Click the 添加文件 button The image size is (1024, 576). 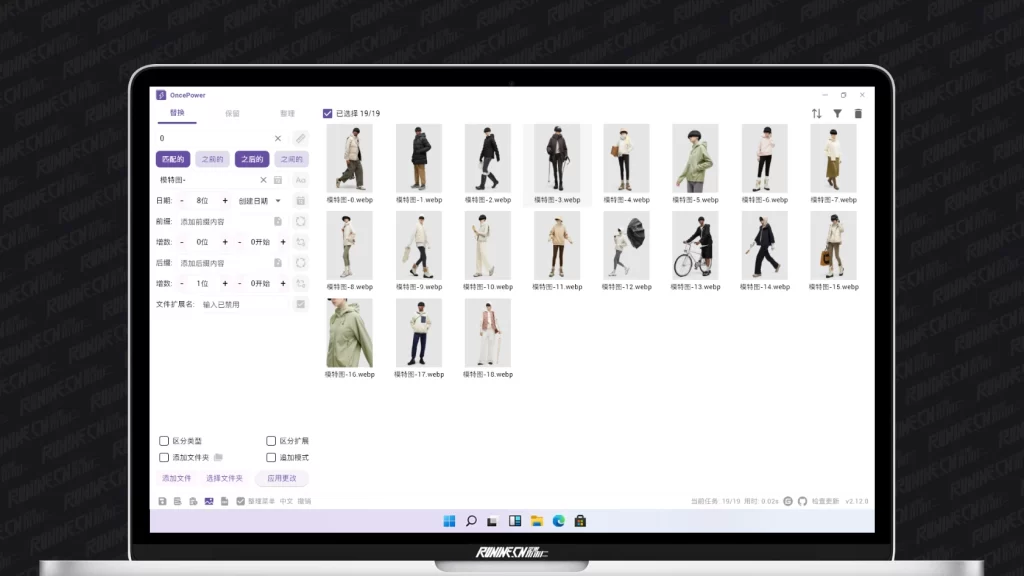click(177, 478)
